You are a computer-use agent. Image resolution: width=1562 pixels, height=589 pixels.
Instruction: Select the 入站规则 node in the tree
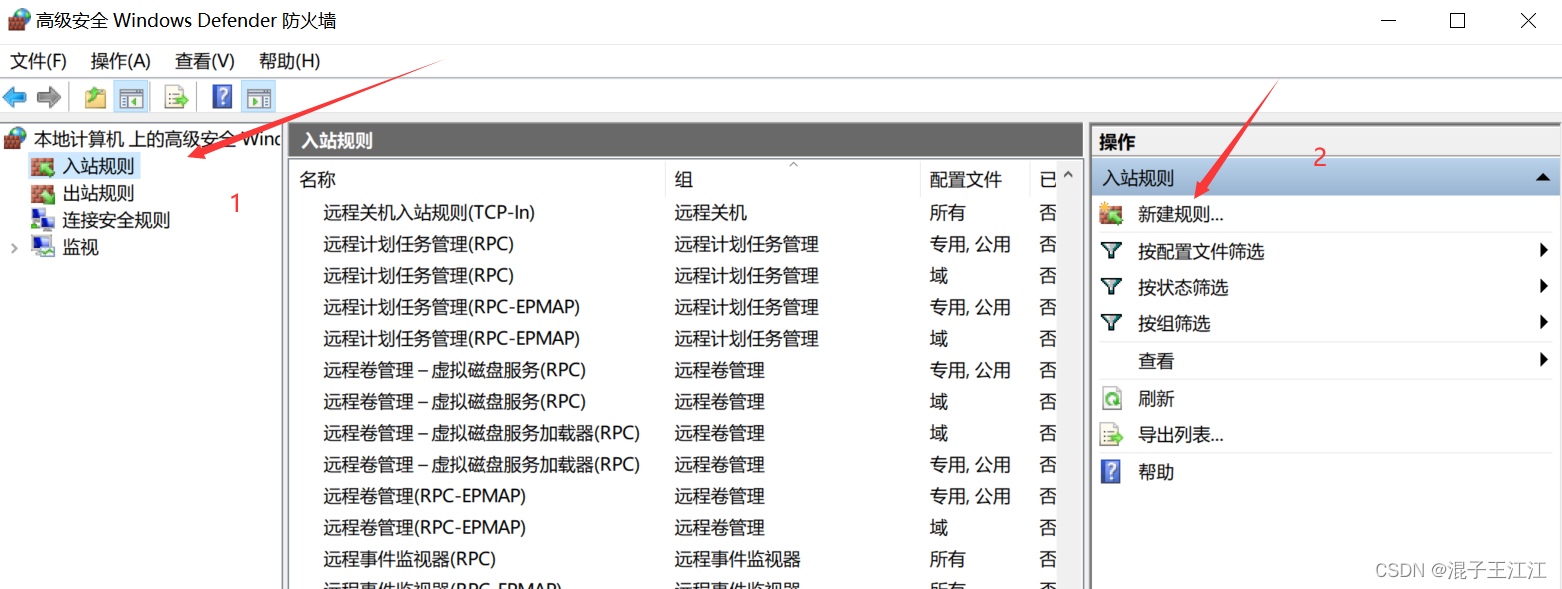click(98, 166)
